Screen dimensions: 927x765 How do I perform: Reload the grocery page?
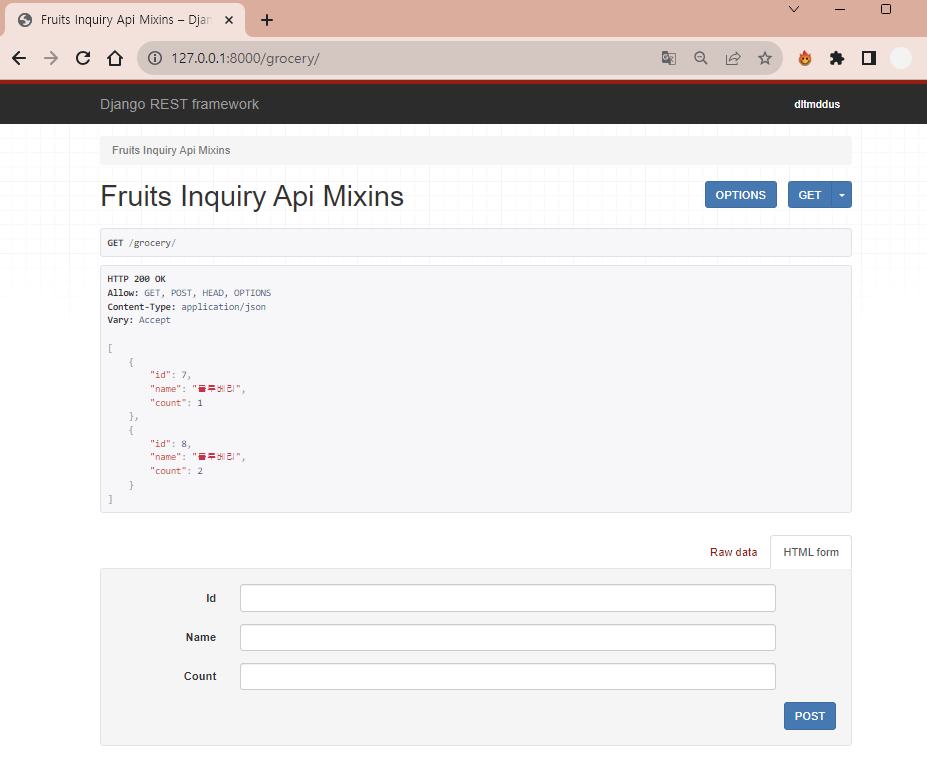click(x=83, y=58)
